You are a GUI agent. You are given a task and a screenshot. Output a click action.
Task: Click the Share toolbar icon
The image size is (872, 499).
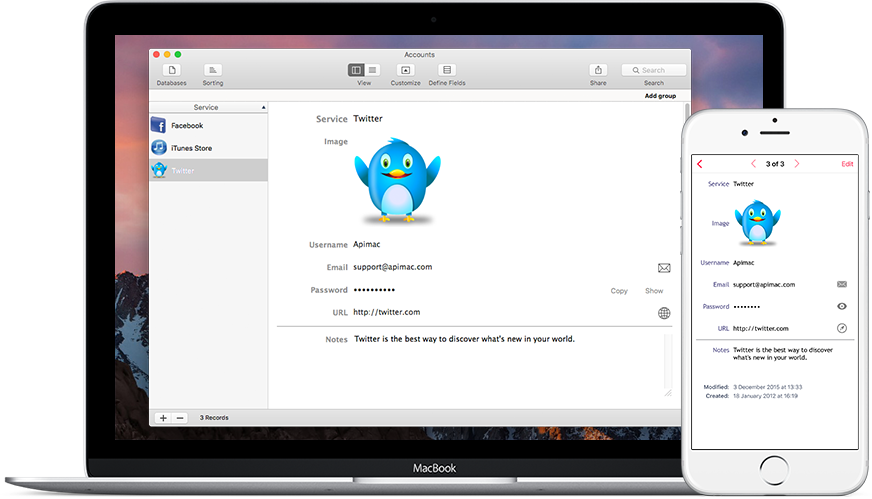click(x=598, y=70)
